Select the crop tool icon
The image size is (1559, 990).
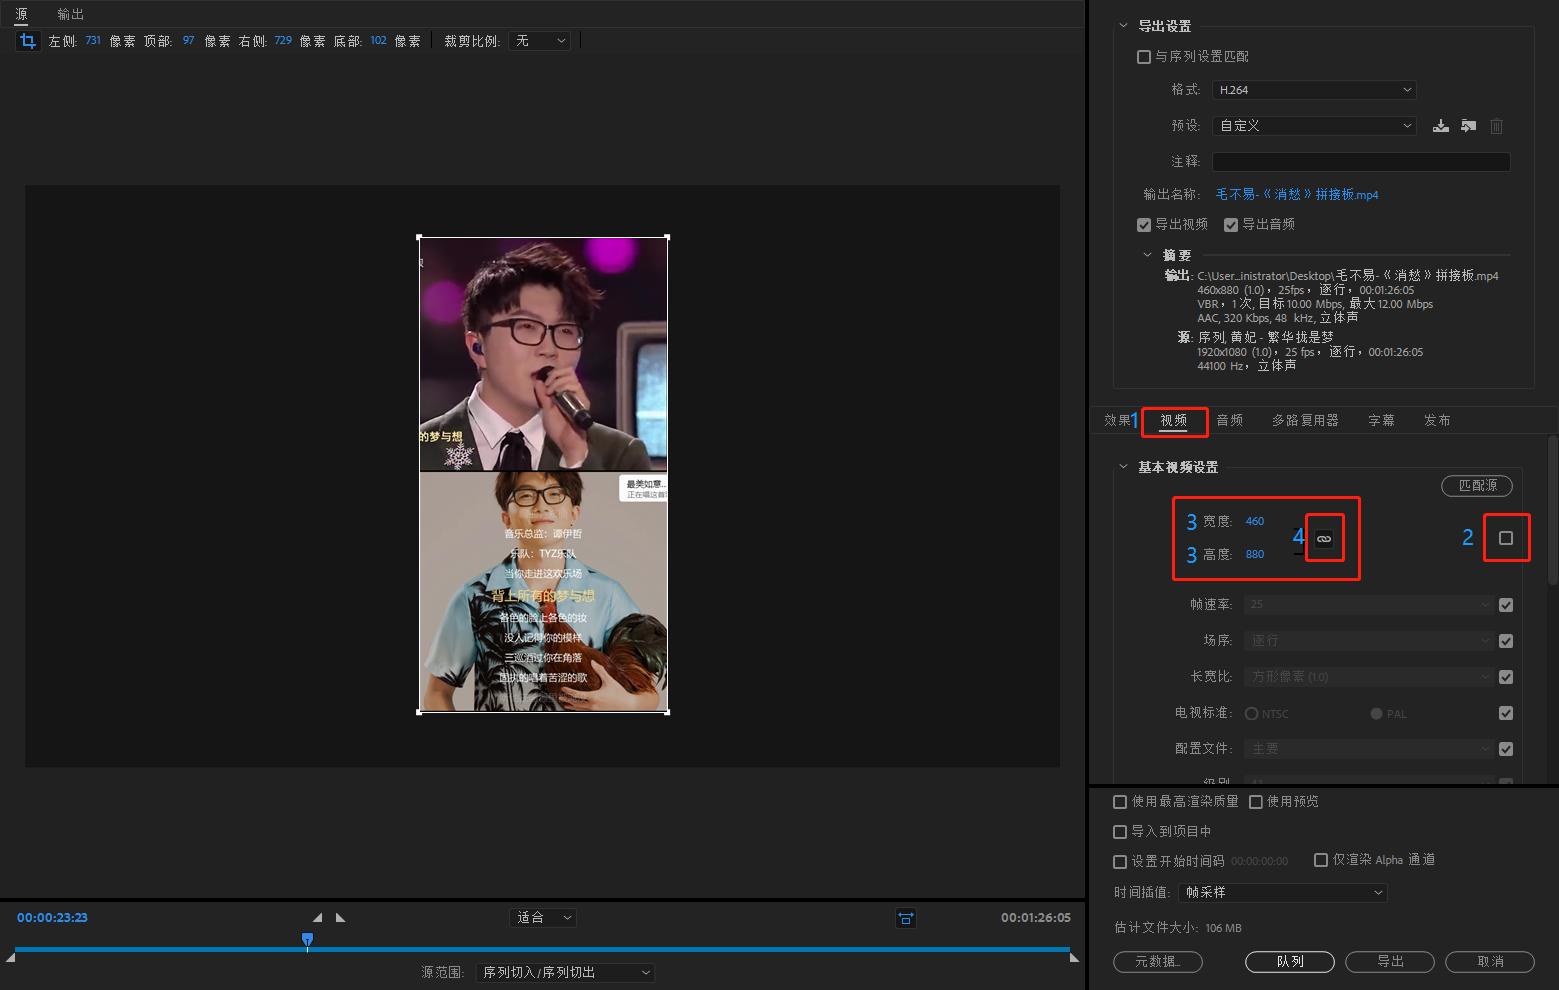pos(27,41)
